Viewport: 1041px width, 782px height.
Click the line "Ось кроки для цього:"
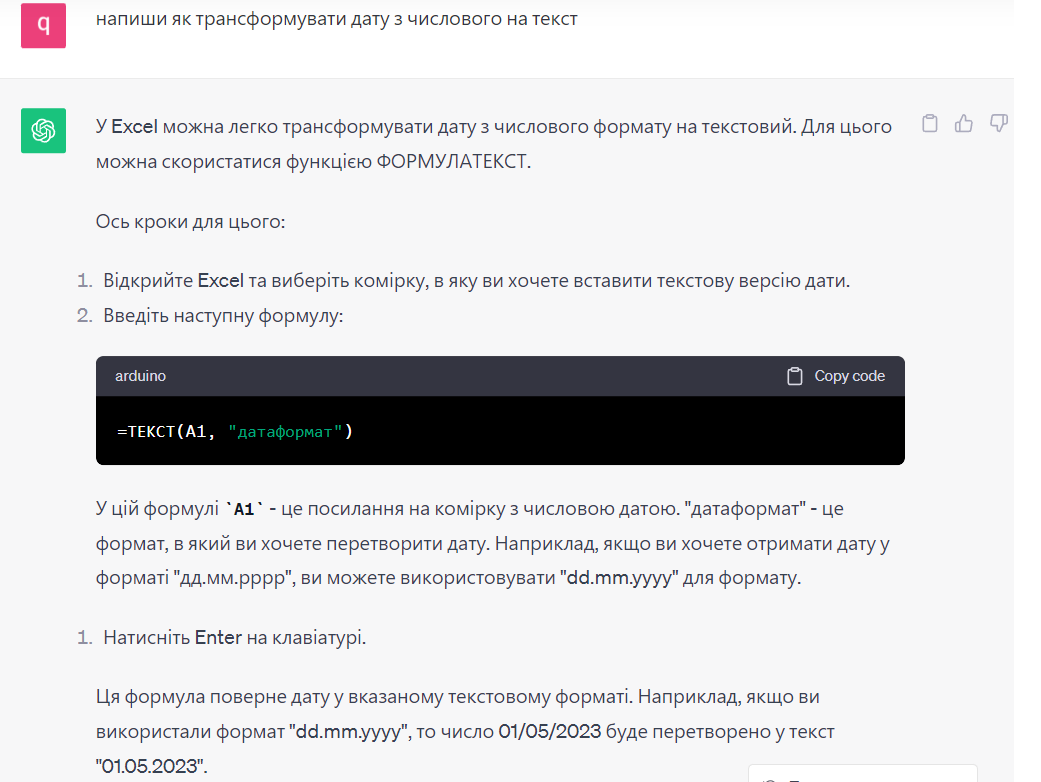point(190,221)
